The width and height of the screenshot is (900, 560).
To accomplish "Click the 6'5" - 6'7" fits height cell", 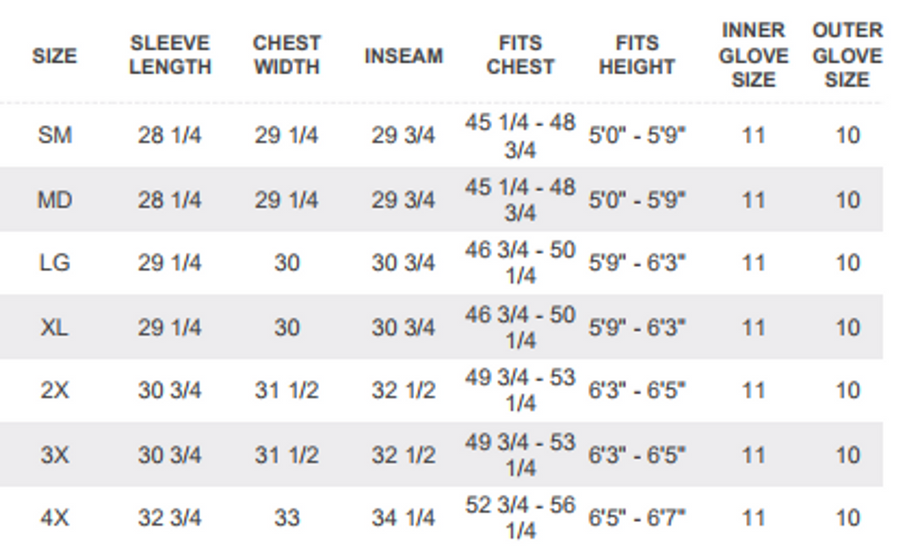I will 637,518.
